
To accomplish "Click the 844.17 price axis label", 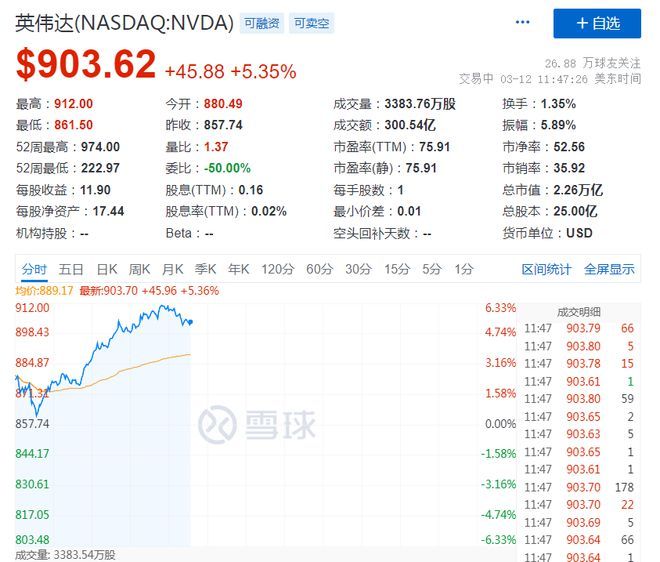I will (x=32, y=454).
